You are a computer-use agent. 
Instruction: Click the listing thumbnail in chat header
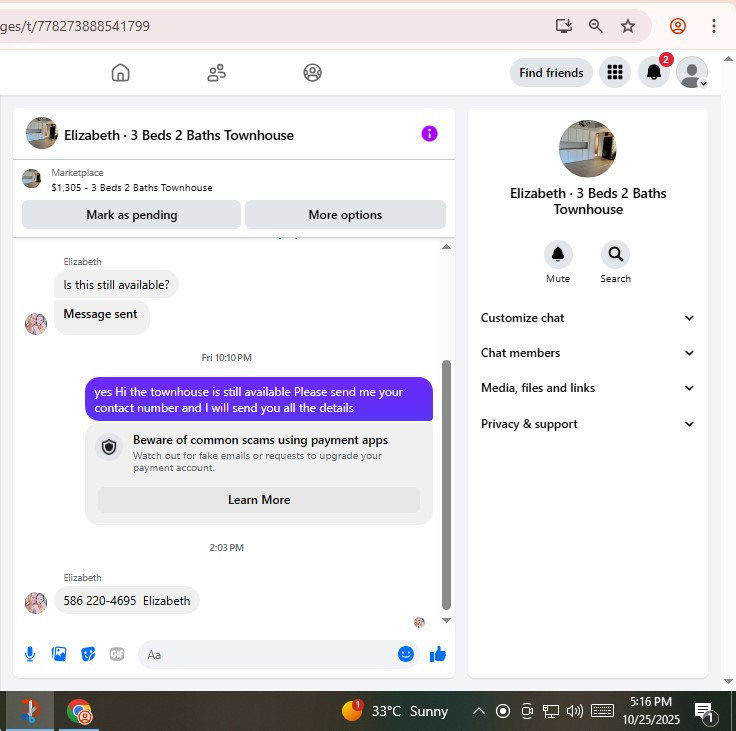pos(41,133)
